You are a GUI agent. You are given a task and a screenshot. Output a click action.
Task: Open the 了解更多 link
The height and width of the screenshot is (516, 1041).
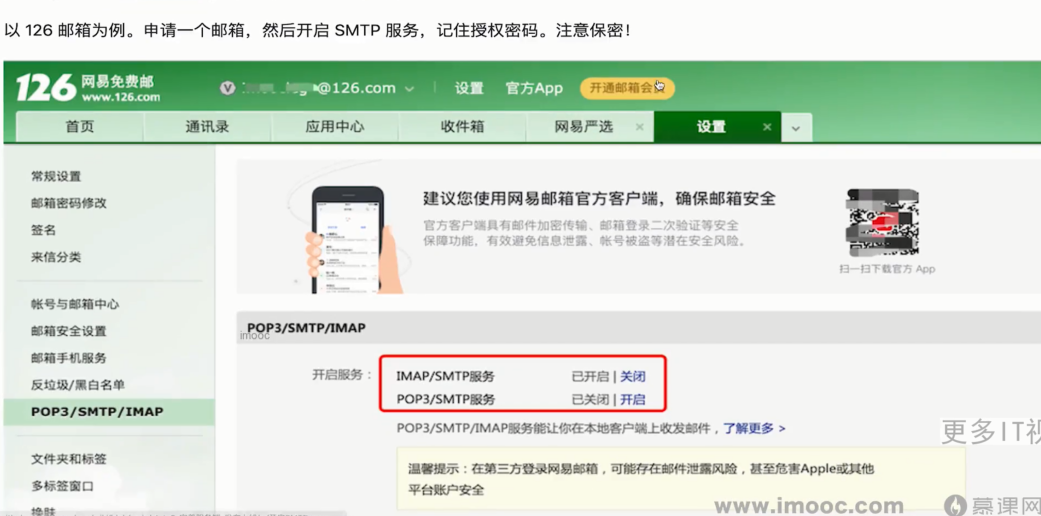pos(754,428)
